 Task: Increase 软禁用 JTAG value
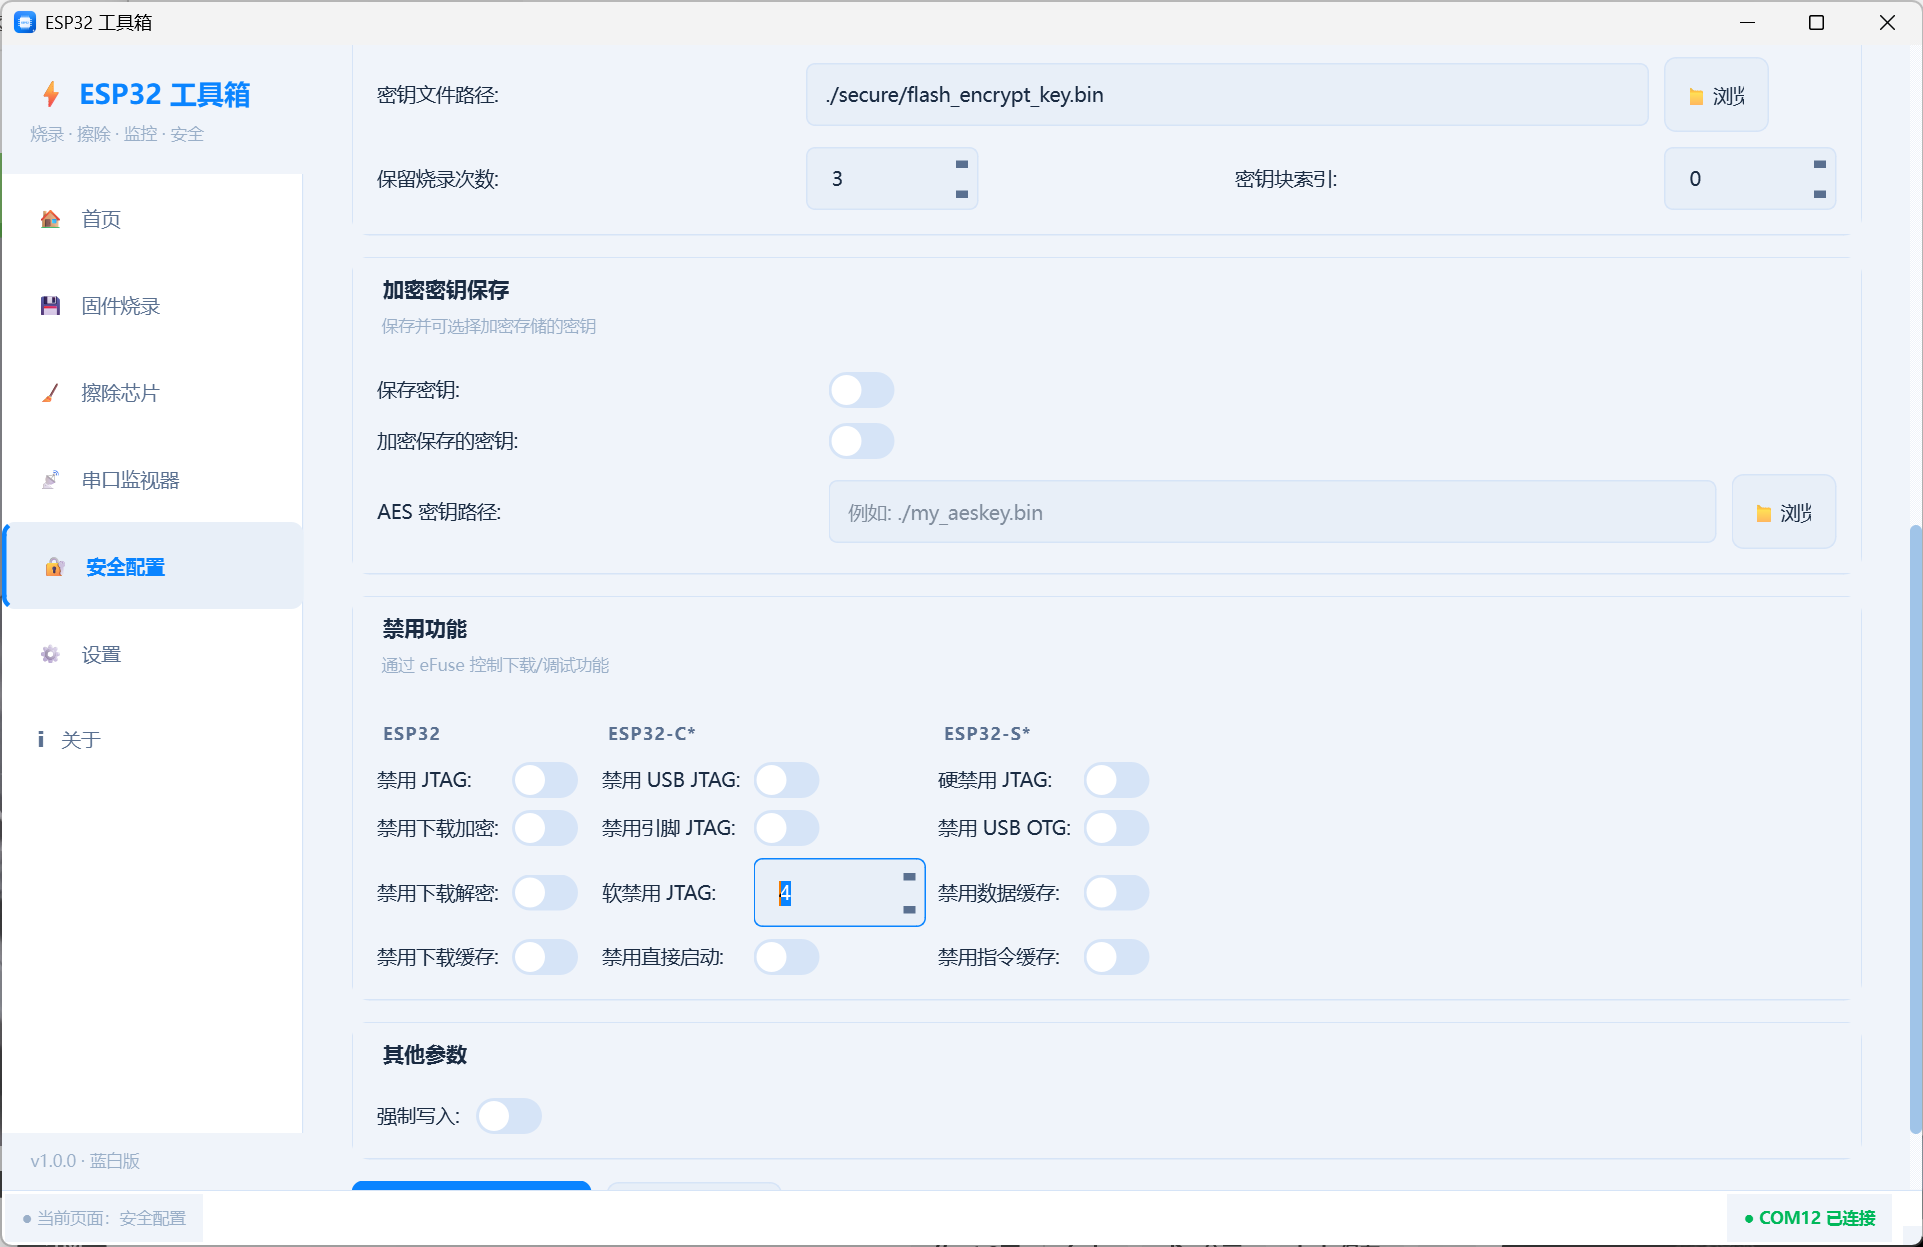[x=909, y=877]
